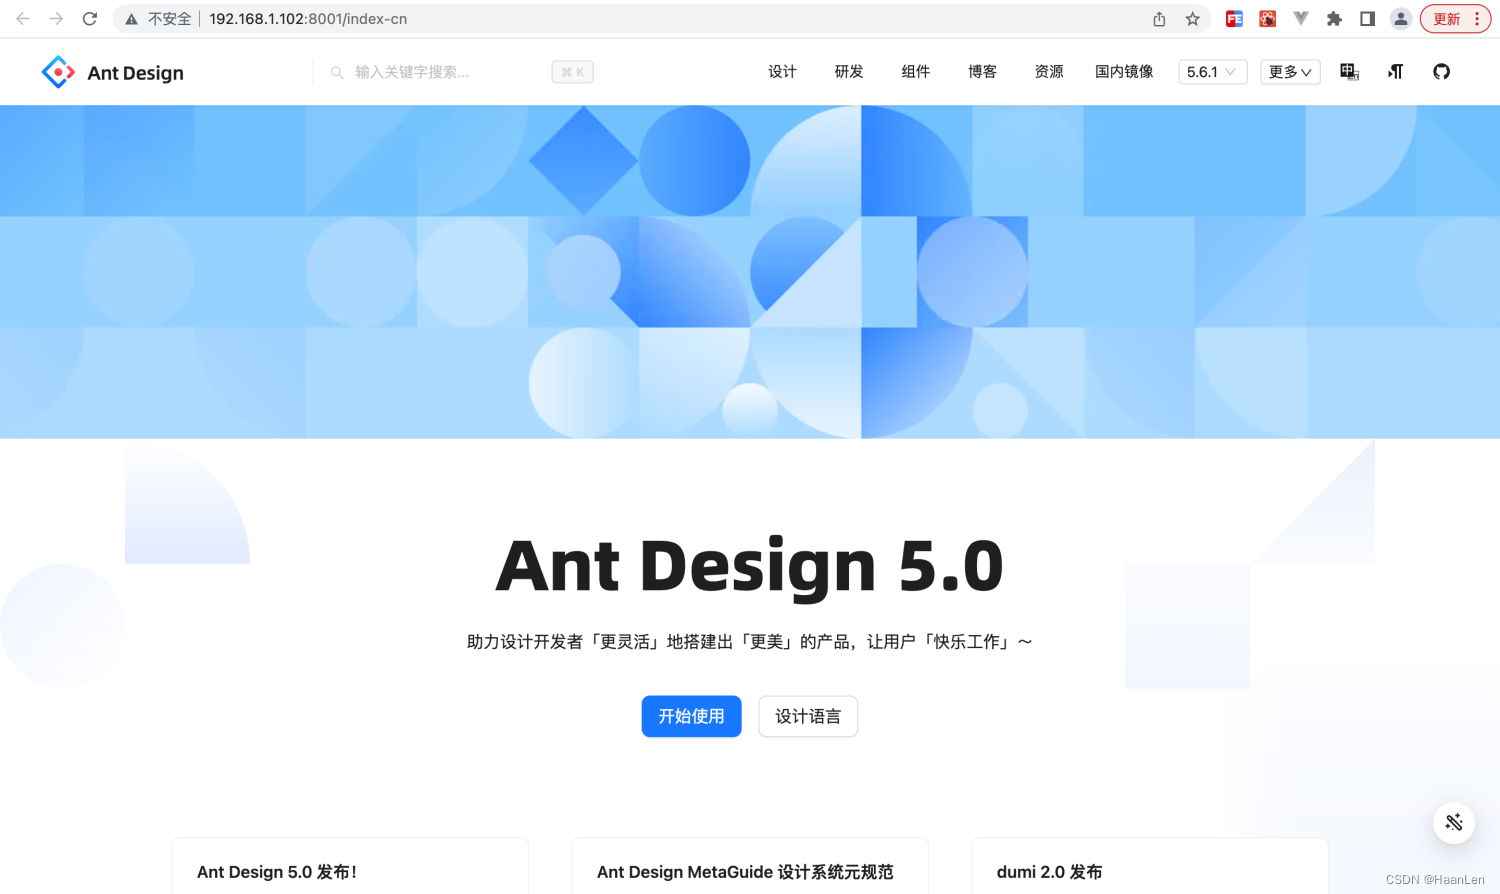This screenshot has width=1500, height=894.
Task: Click the Ant Design logo icon
Action: (58, 72)
